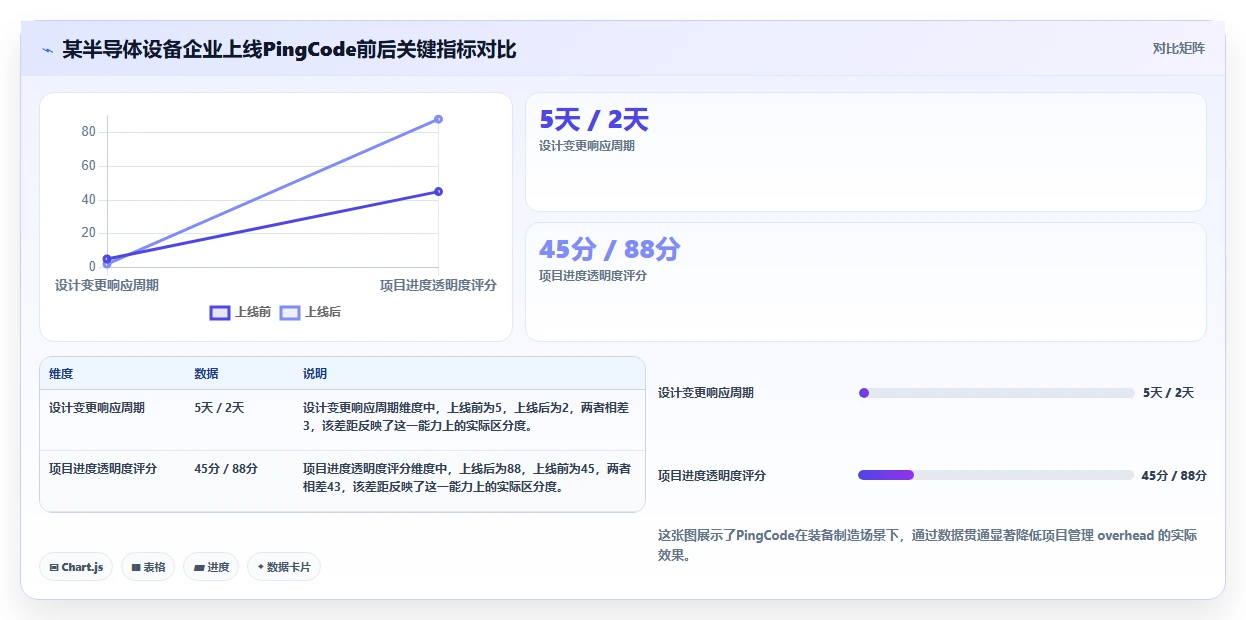Click the 设计变更响应周期 table row cell
The width and height of the screenshot is (1246, 620).
pyautogui.click(x=97, y=408)
